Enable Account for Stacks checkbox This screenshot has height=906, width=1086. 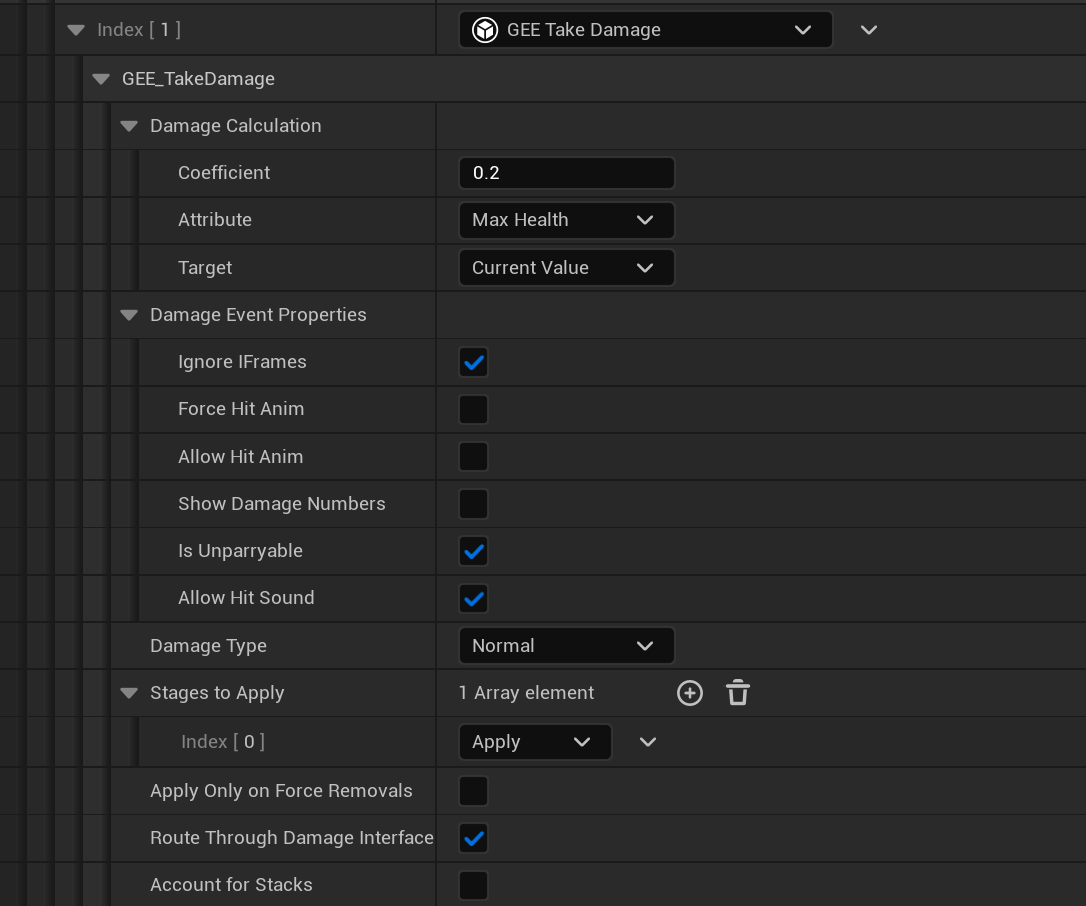click(474, 885)
